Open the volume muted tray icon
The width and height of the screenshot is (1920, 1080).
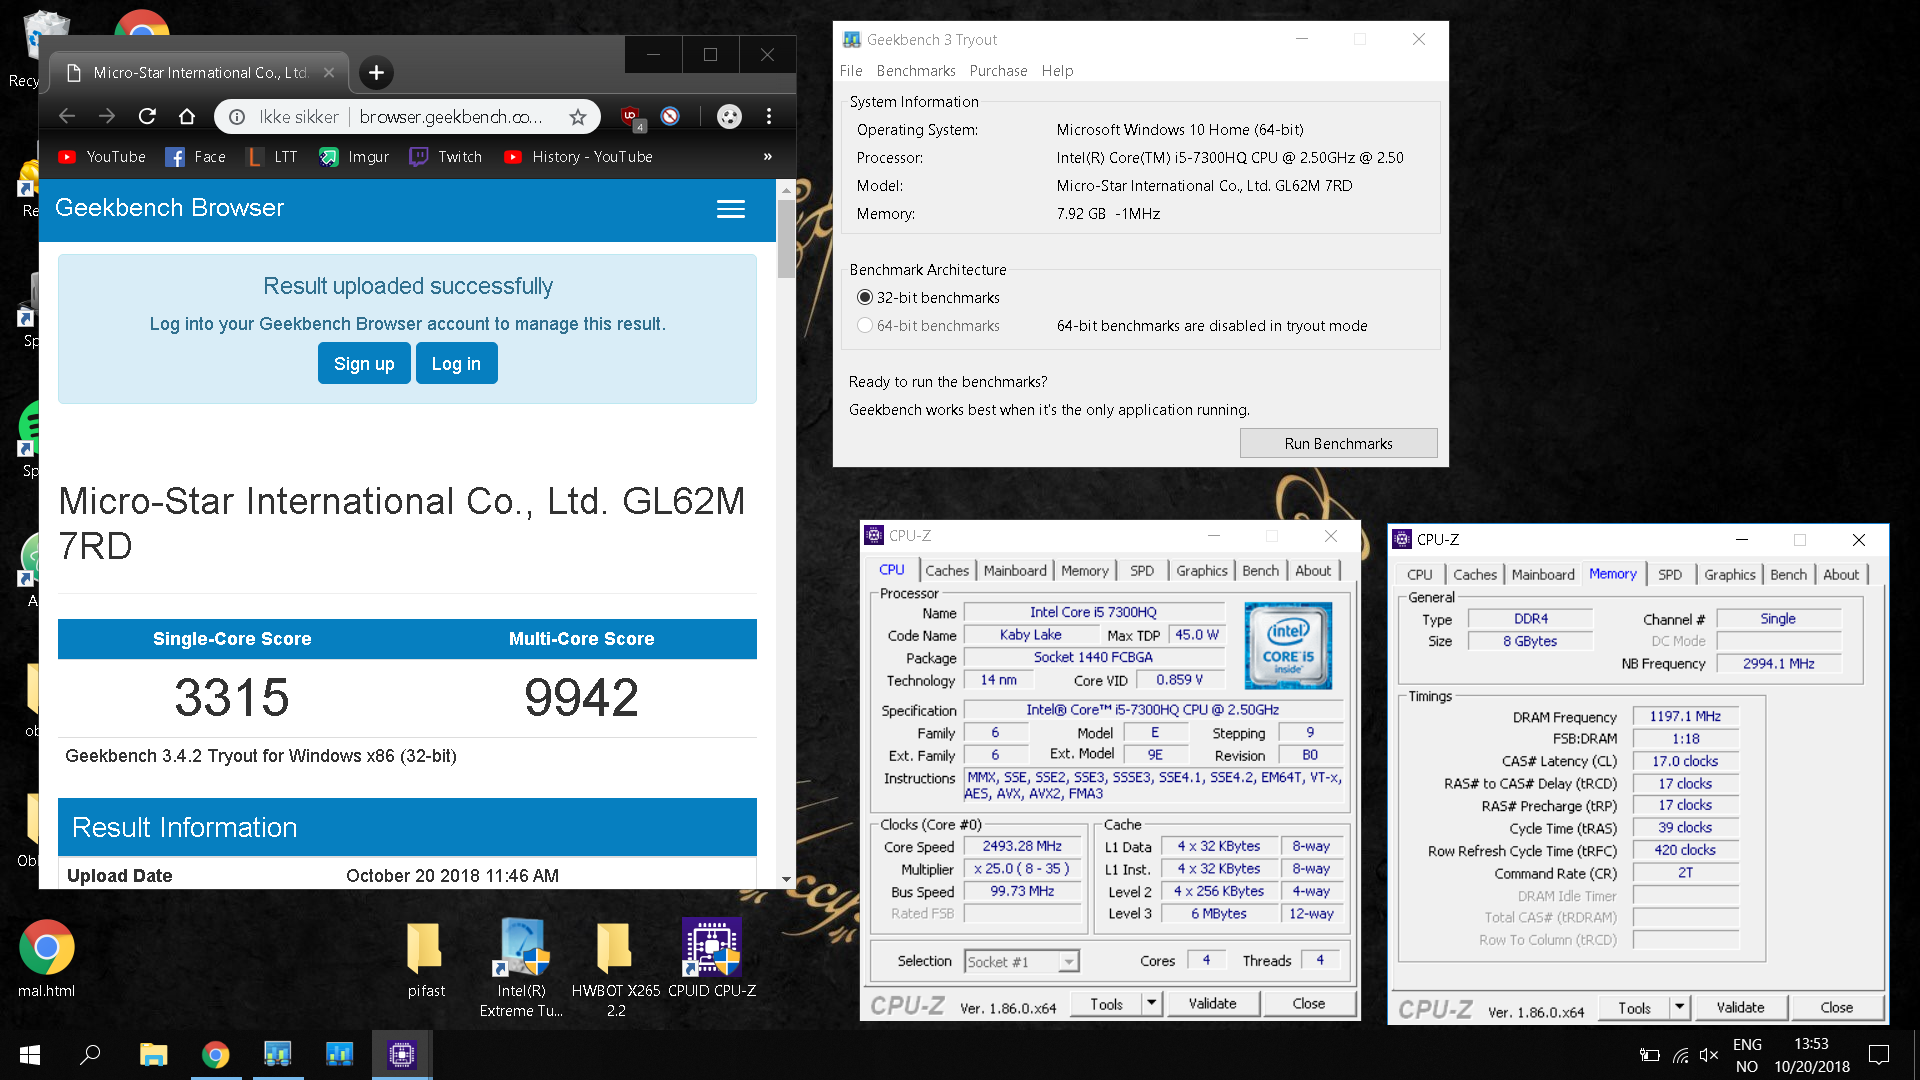(x=1709, y=1055)
